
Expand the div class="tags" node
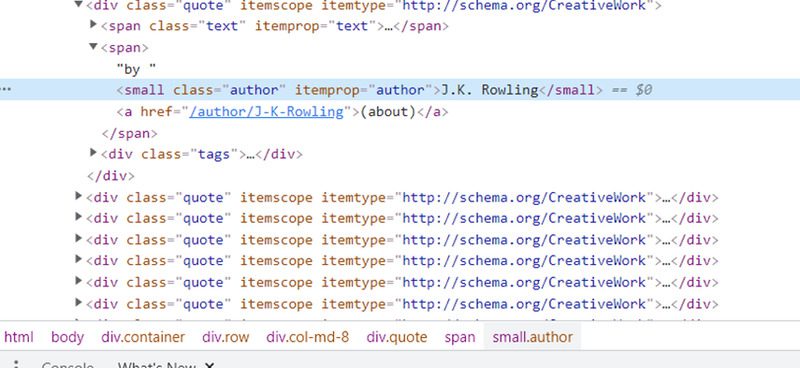pyautogui.click(x=93, y=153)
